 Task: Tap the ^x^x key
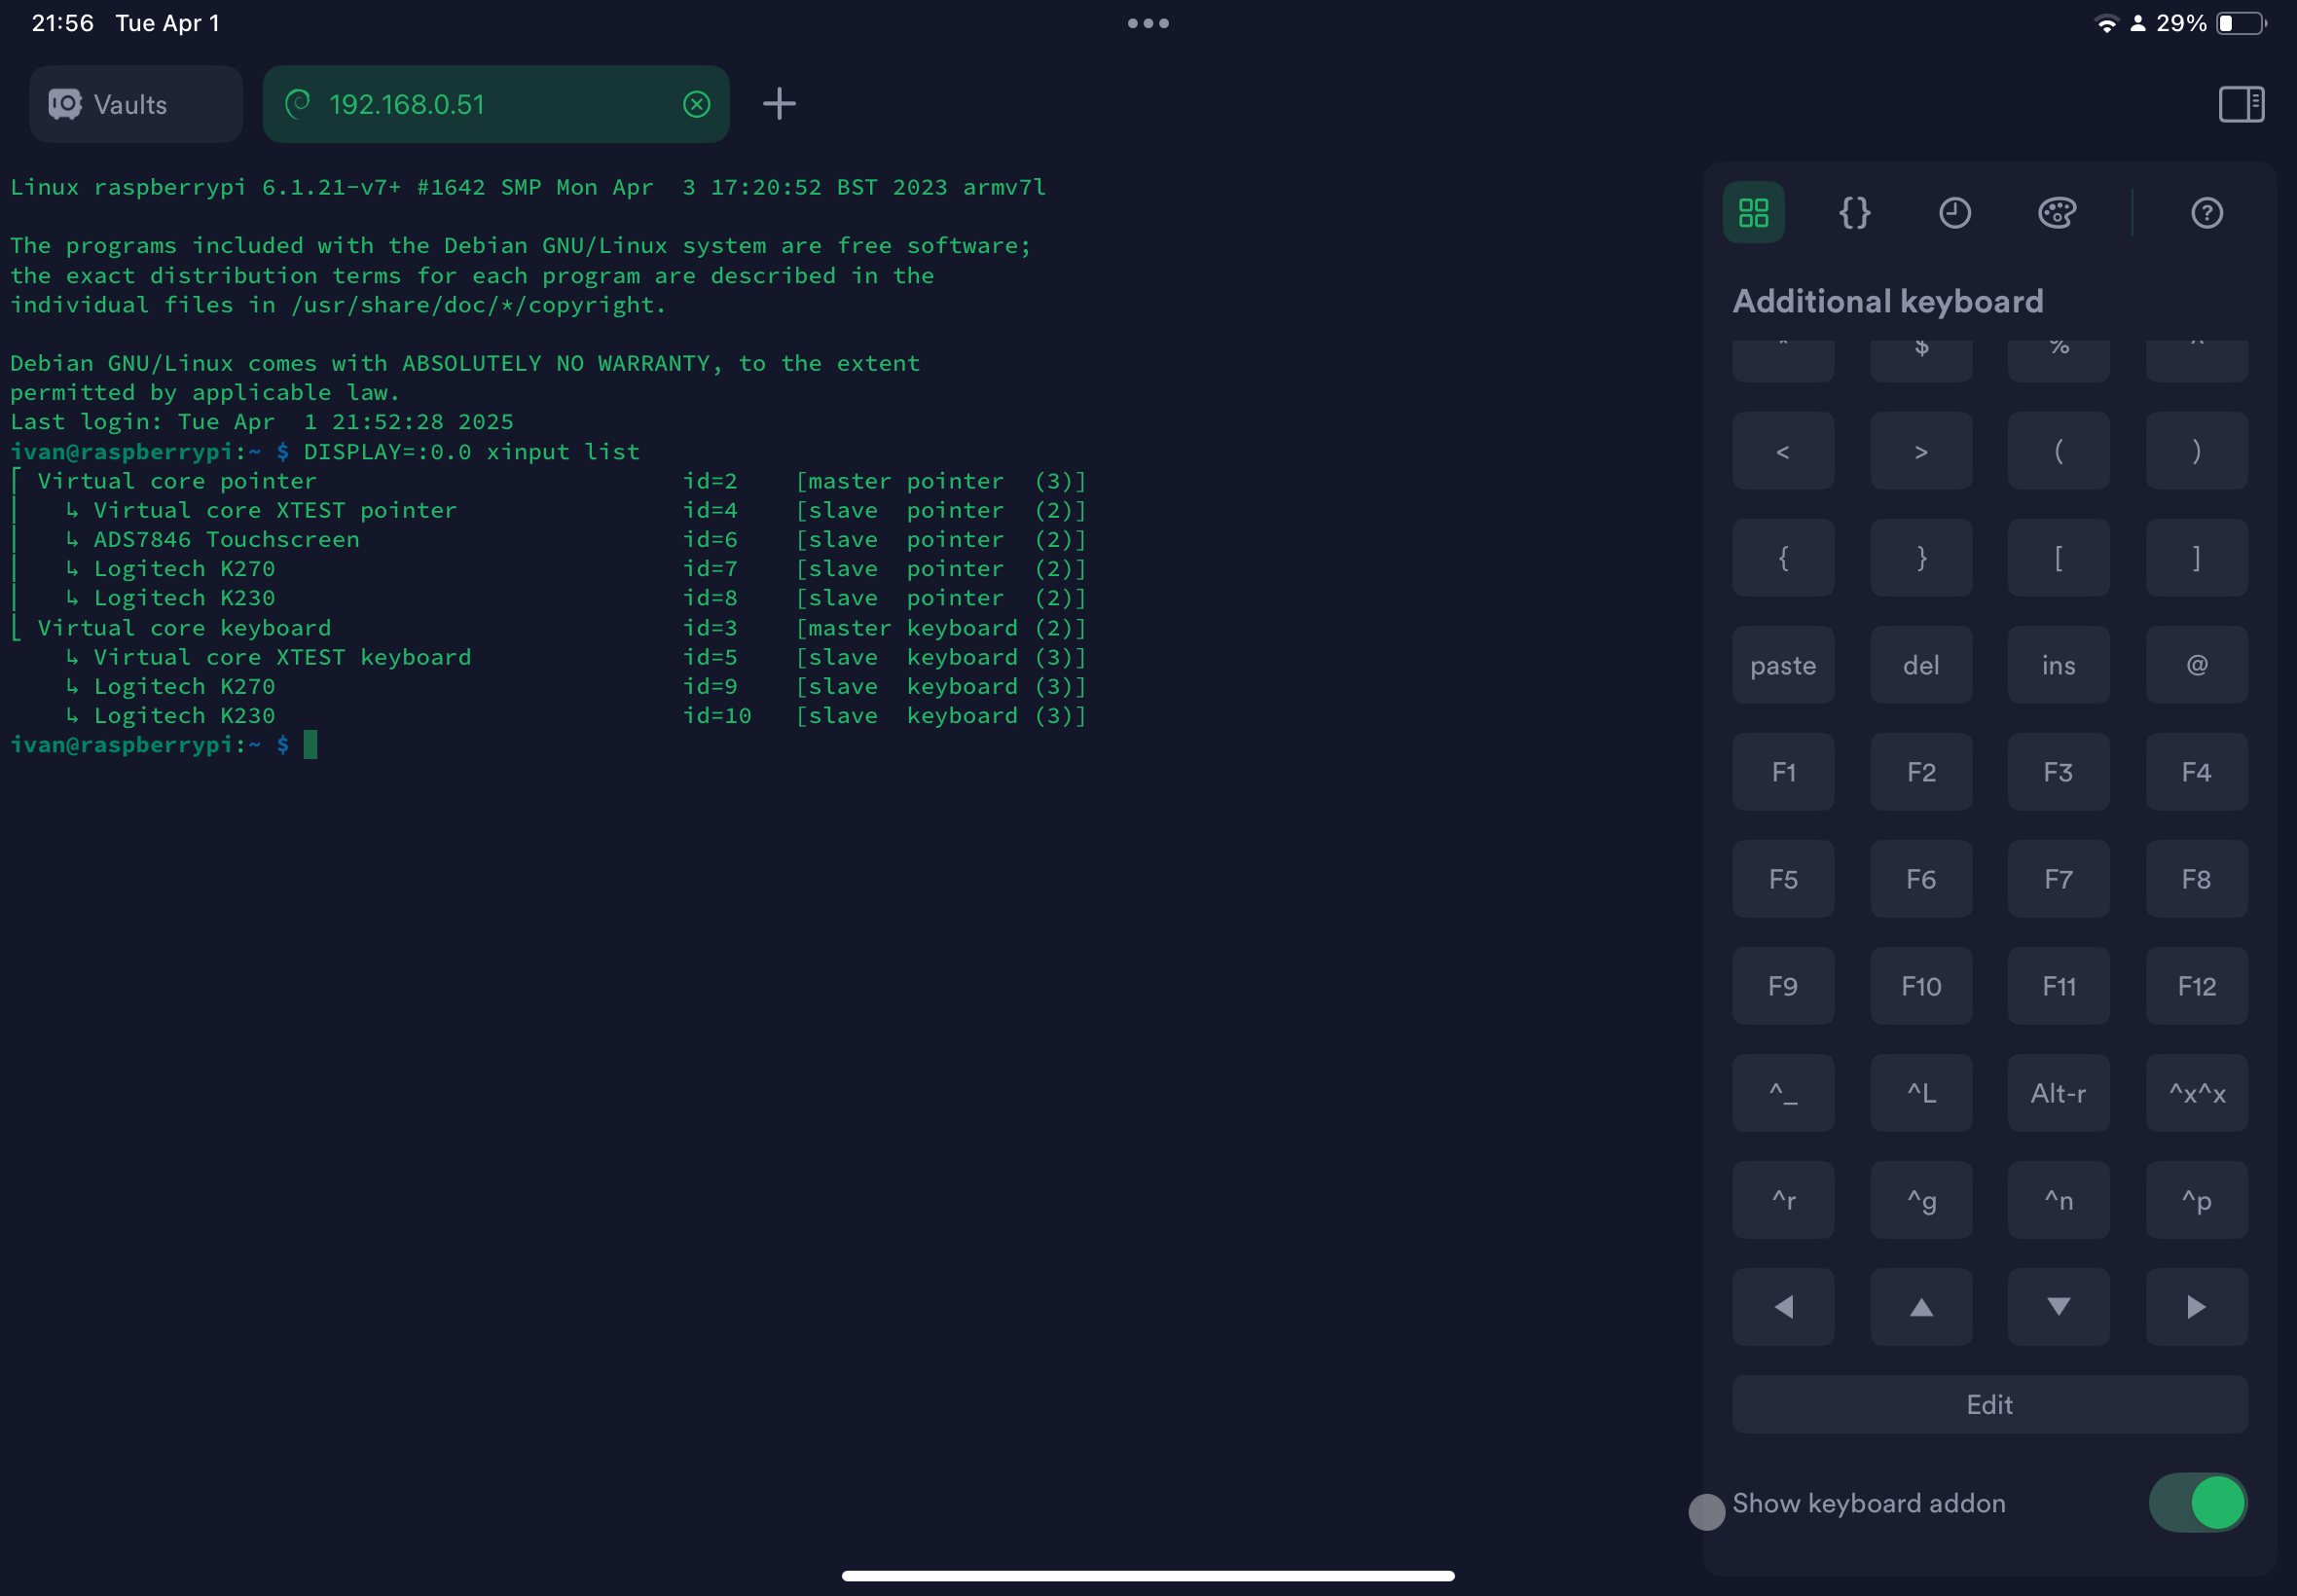point(2196,1093)
